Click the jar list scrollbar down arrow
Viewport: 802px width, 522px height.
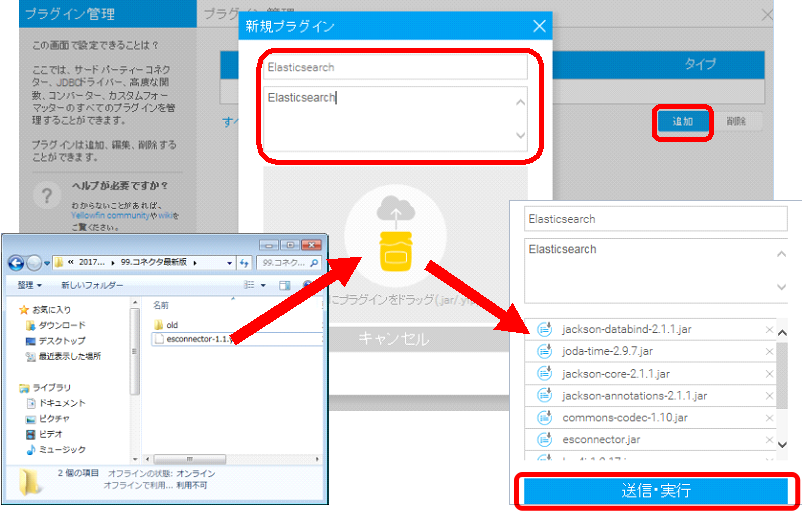coord(782,444)
